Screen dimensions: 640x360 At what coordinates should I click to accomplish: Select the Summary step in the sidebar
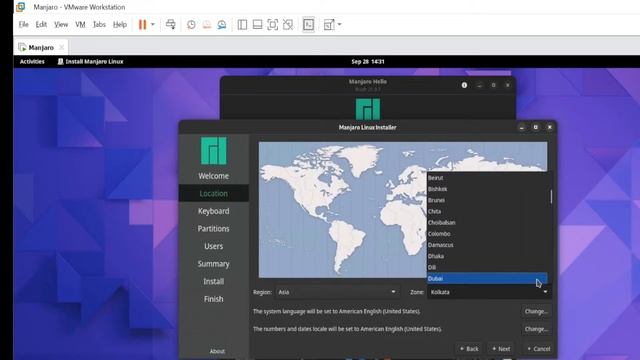tap(213, 264)
